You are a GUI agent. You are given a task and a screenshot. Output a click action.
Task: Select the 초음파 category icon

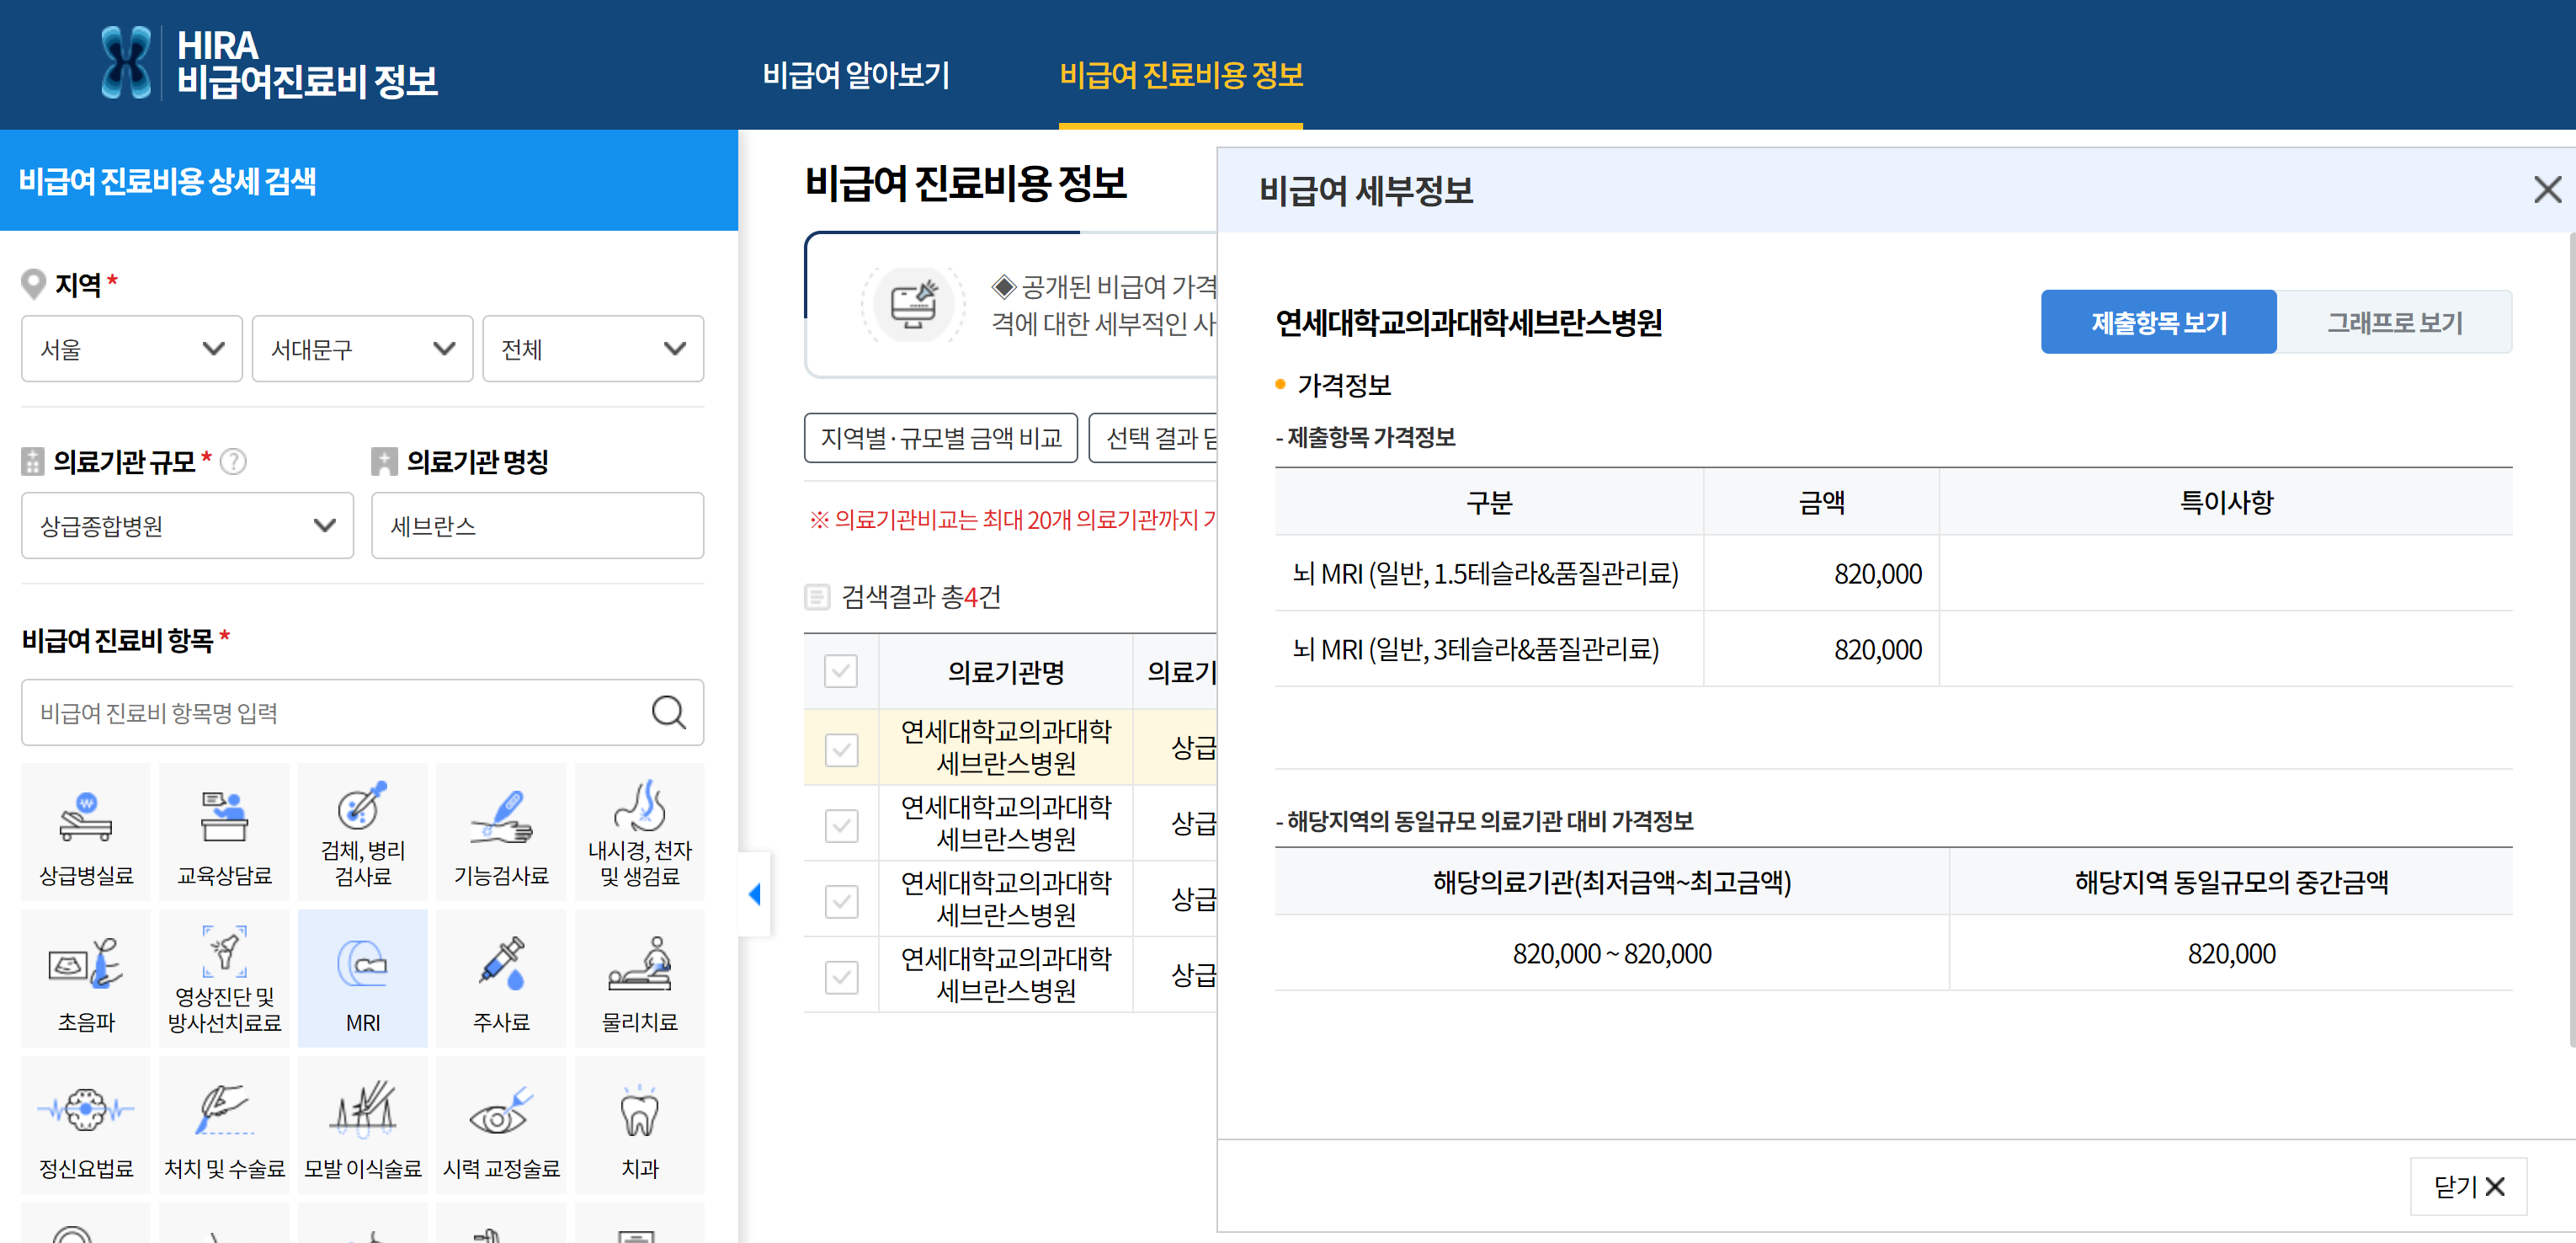click(x=86, y=978)
